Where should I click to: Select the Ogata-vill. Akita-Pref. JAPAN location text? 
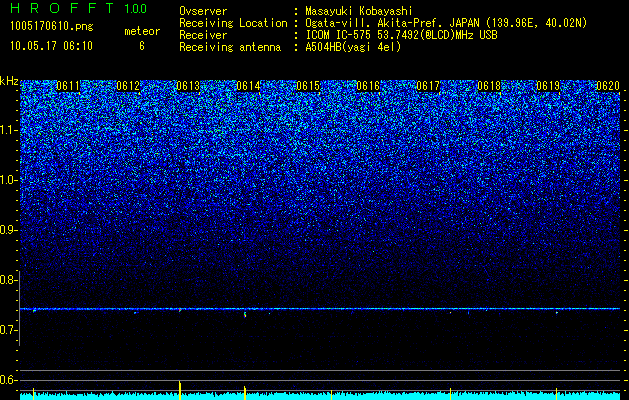pos(446,23)
